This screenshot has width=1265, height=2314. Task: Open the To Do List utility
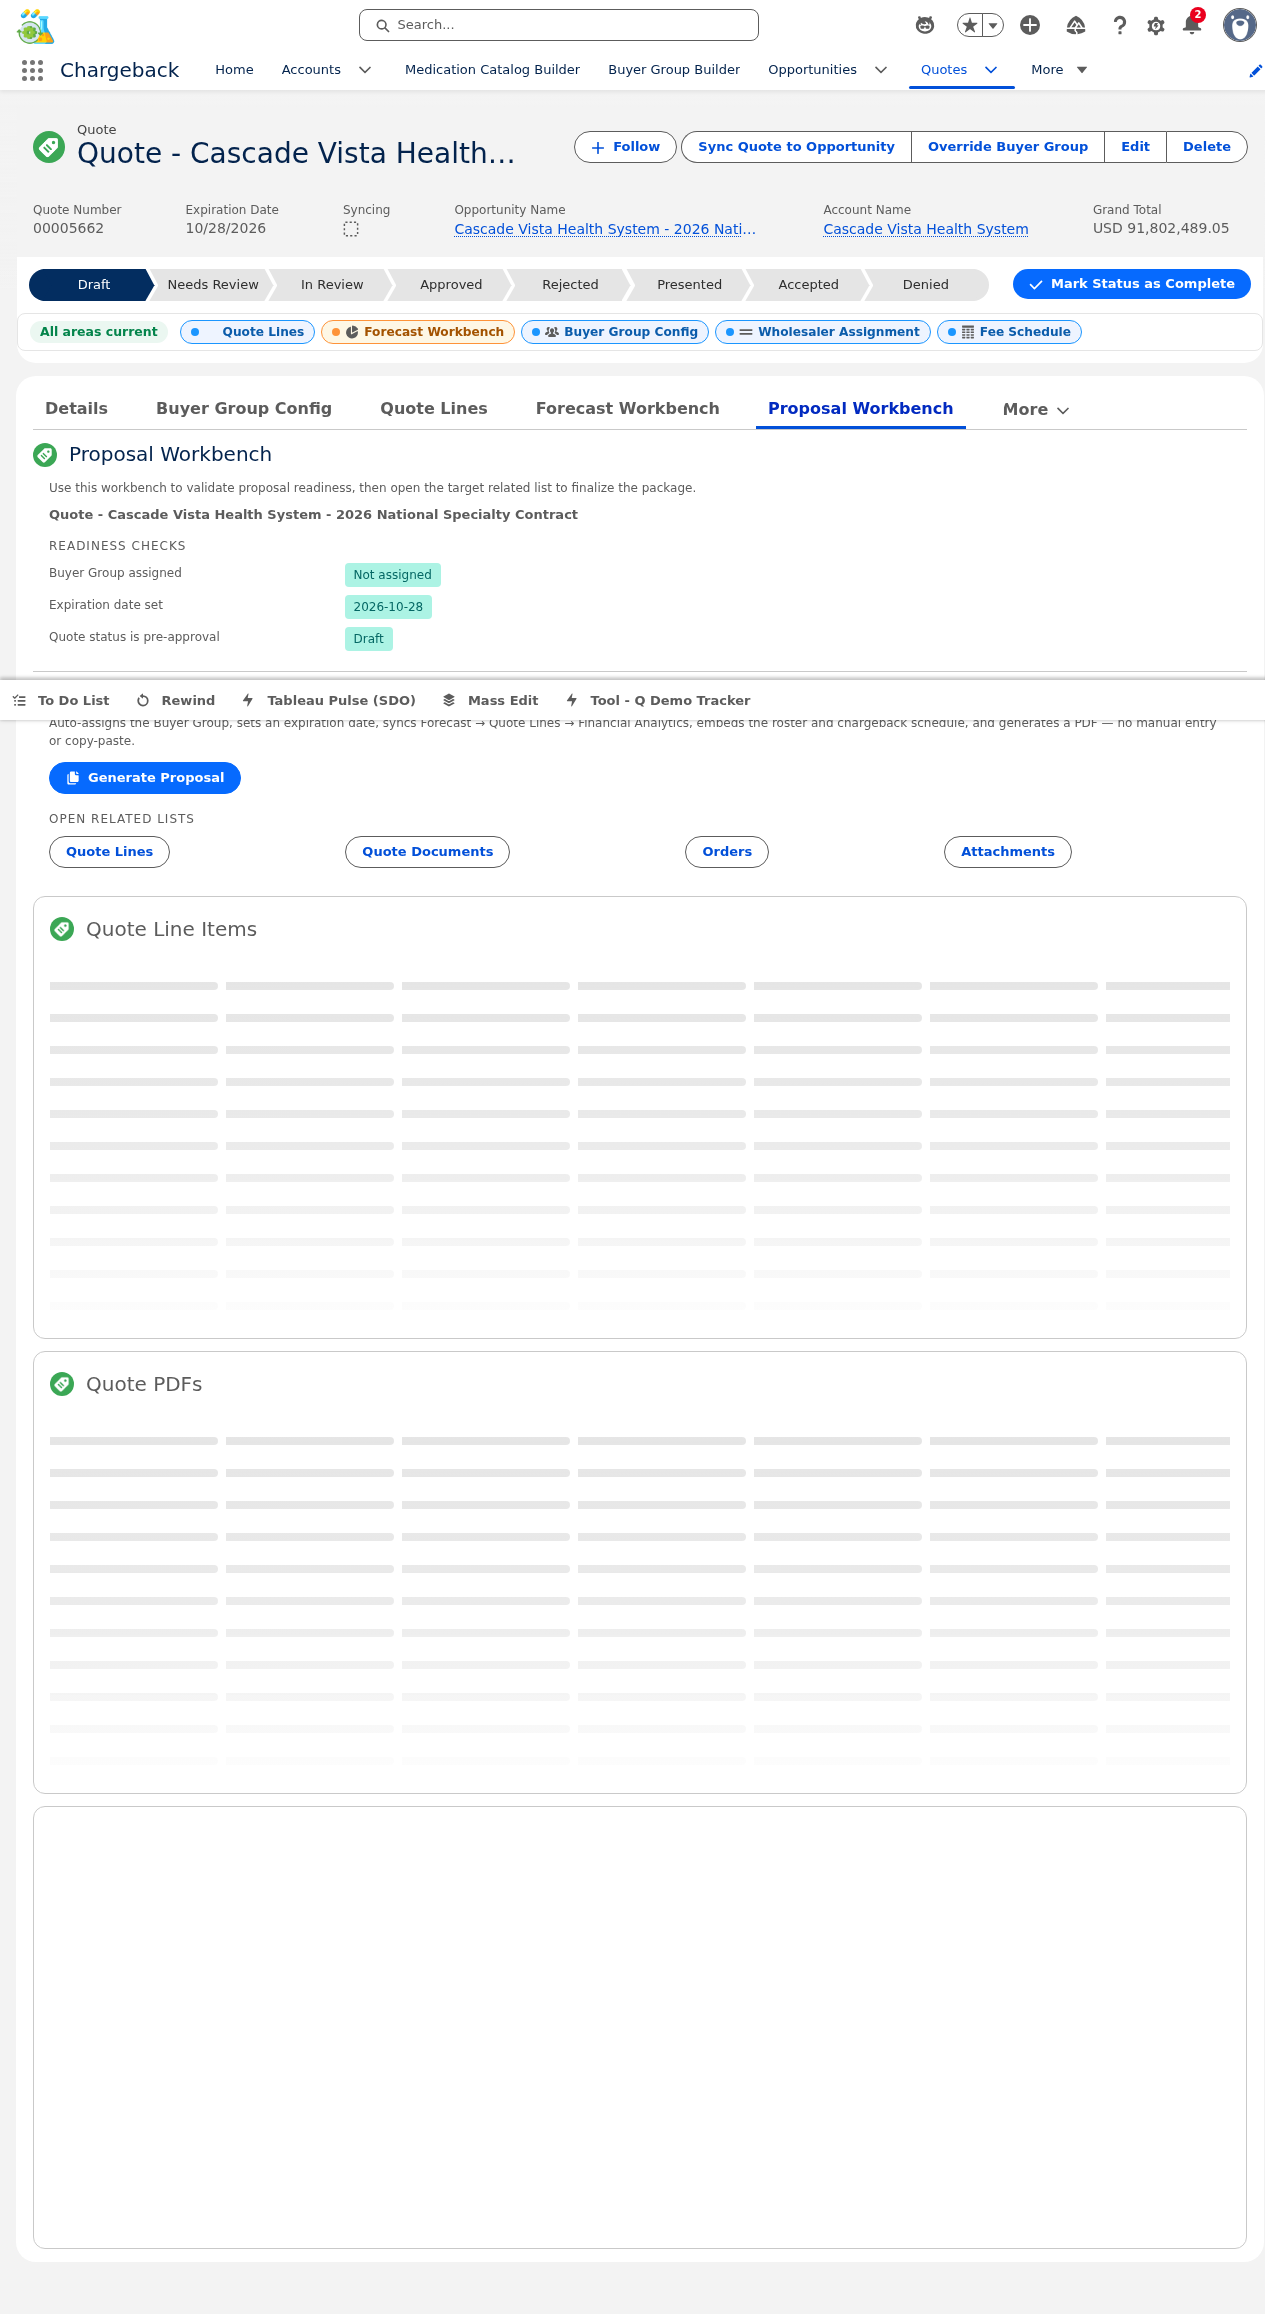tap(61, 701)
